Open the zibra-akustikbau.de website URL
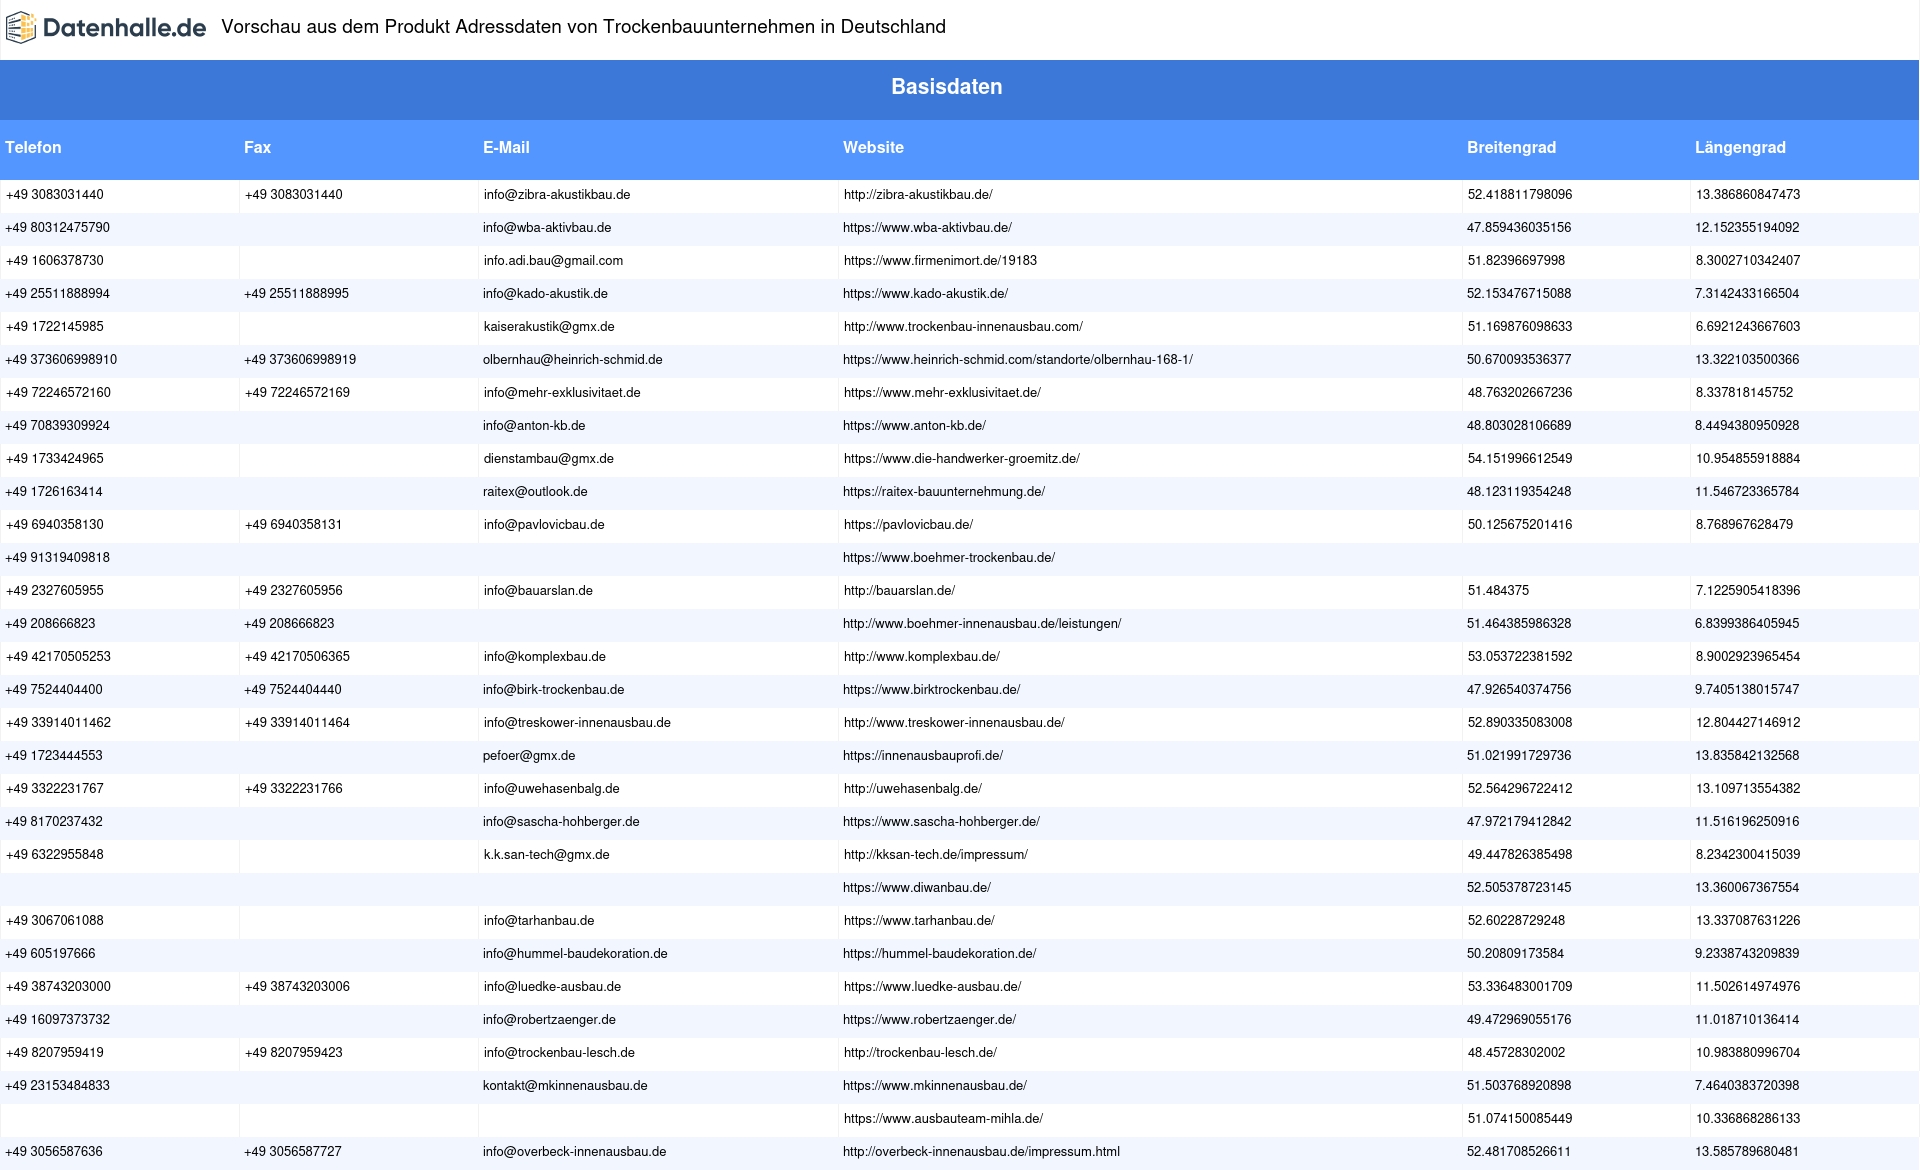This screenshot has height=1170, width=1920. tap(918, 195)
